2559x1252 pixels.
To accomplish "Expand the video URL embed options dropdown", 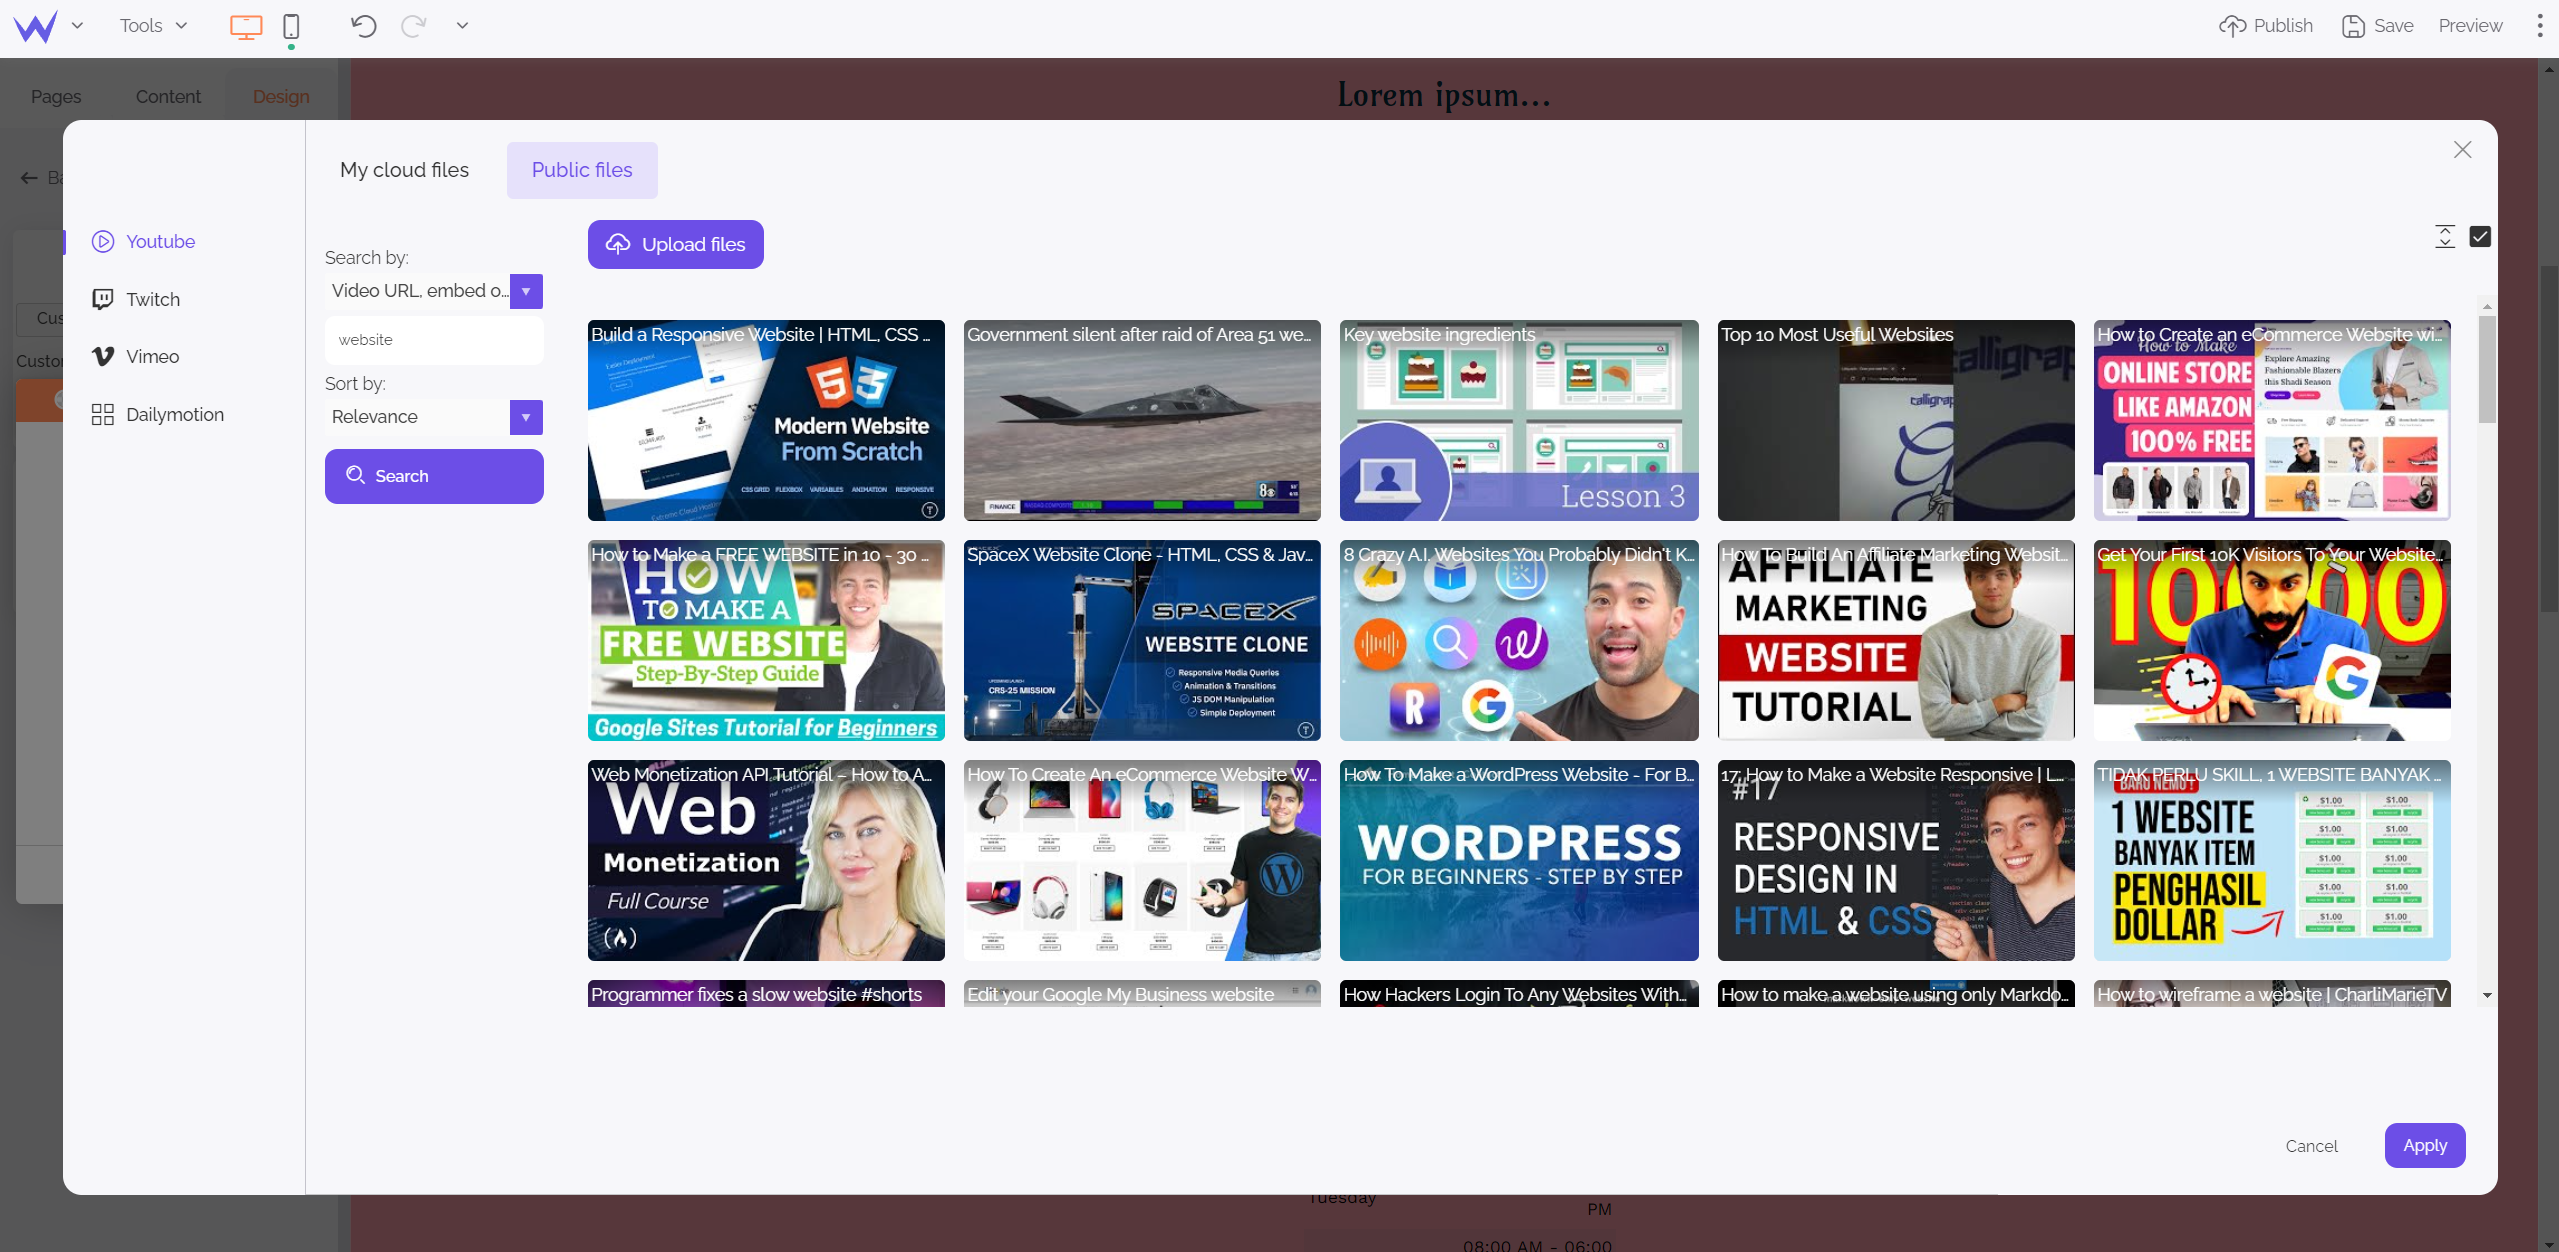I will 526,291.
